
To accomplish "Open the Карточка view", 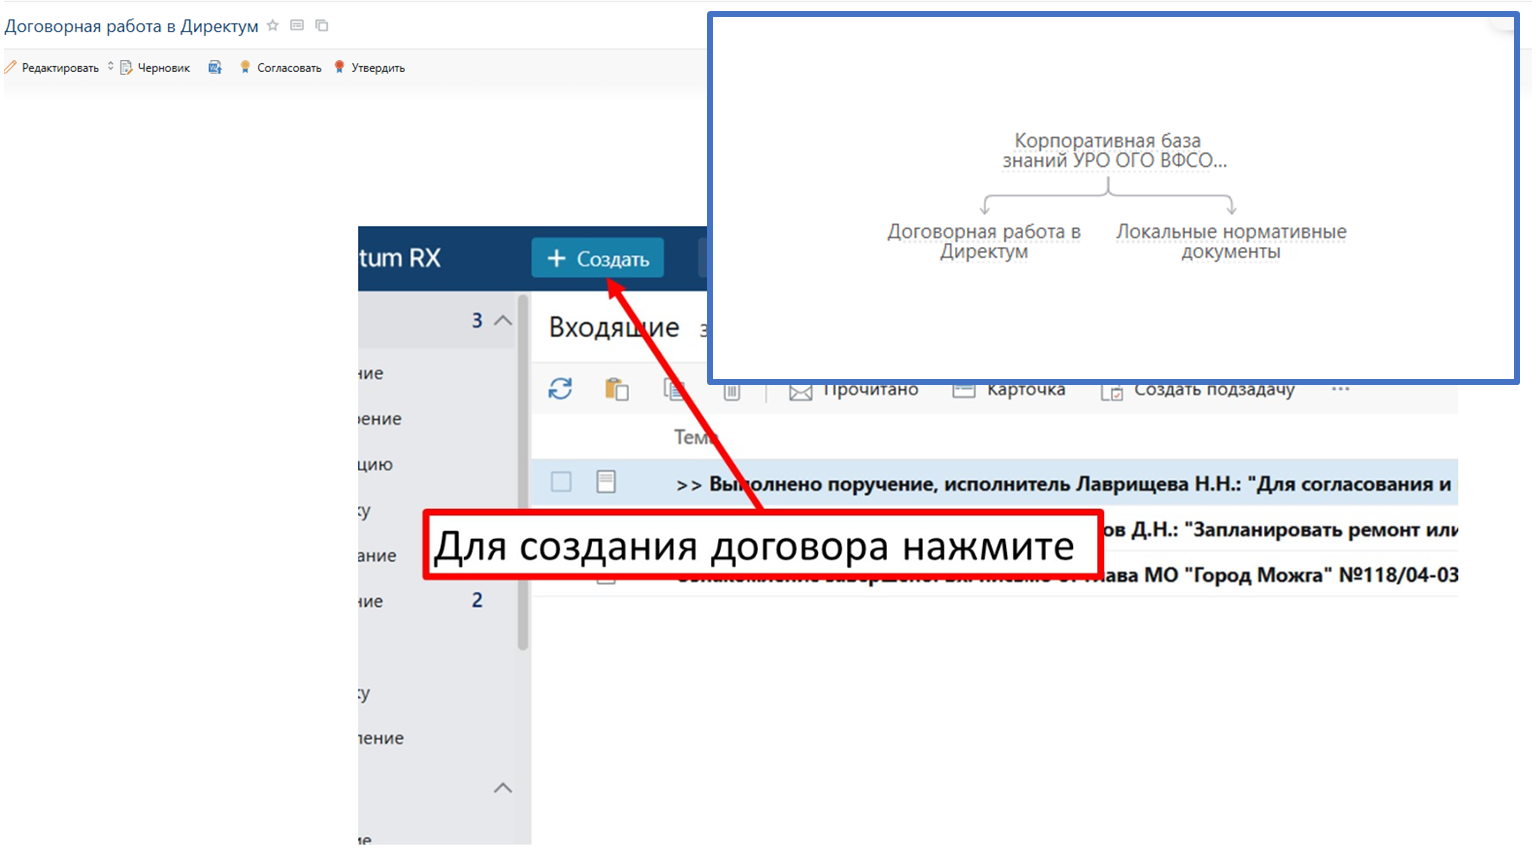I will (1009, 390).
